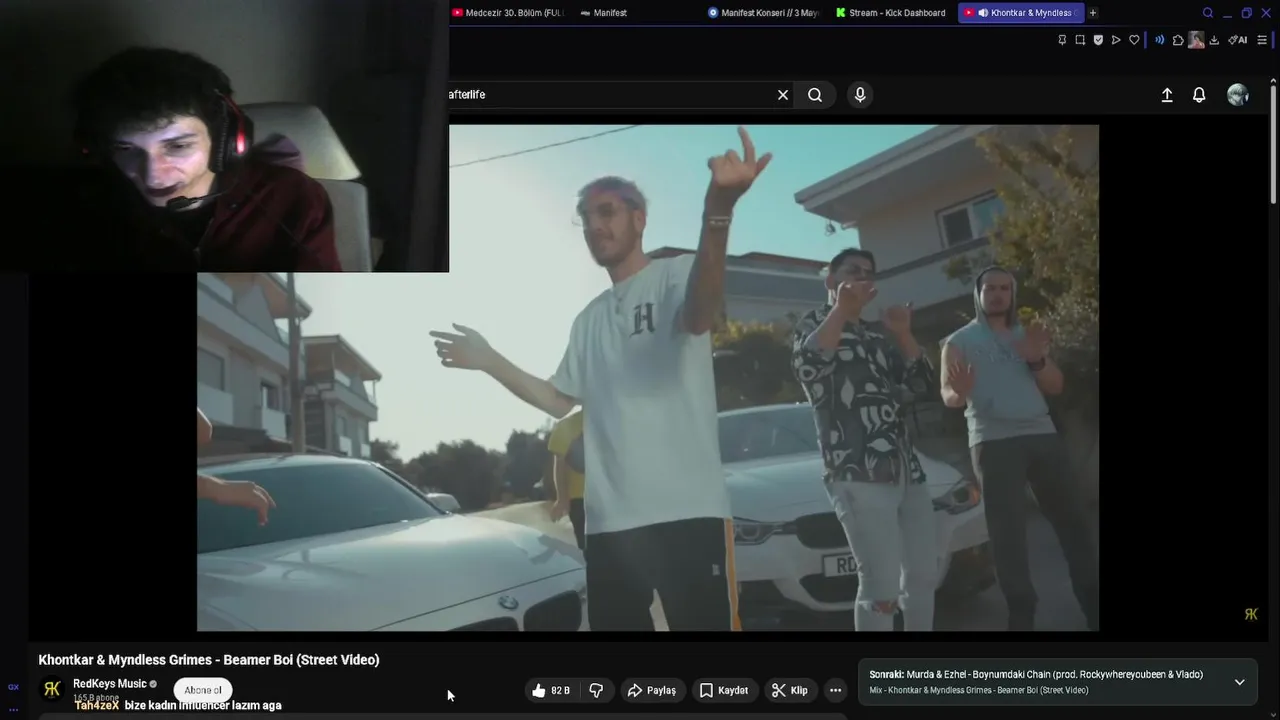Screen dimensions: 1280x720
Task: Expand the Sonraki playlist panel chevron
Action: [x=1239, y=682]
